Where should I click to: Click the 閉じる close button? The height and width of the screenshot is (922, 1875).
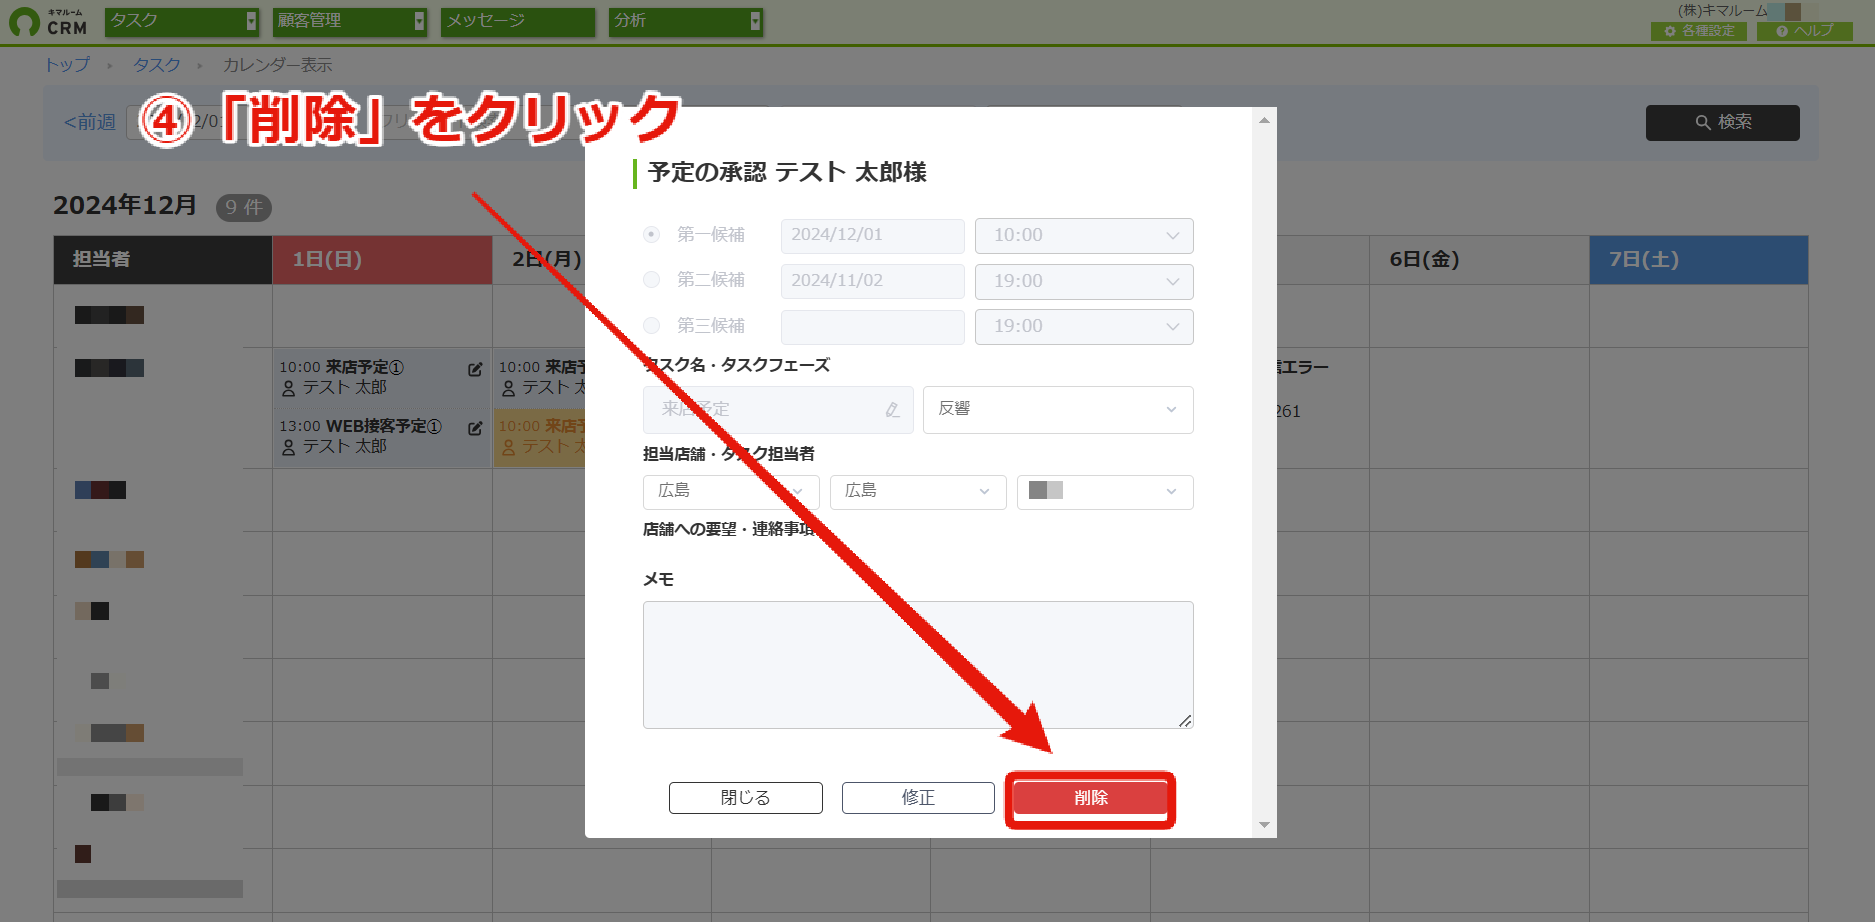745,798
